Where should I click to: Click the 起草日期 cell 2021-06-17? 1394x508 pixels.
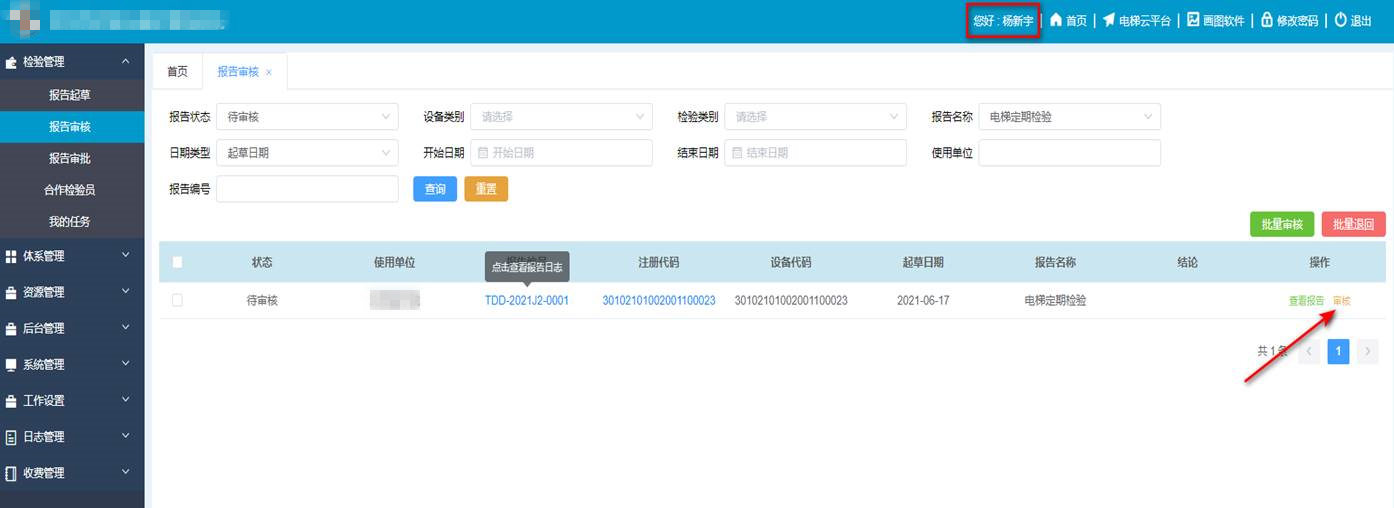pyautogui.click(x=923, y=300)
